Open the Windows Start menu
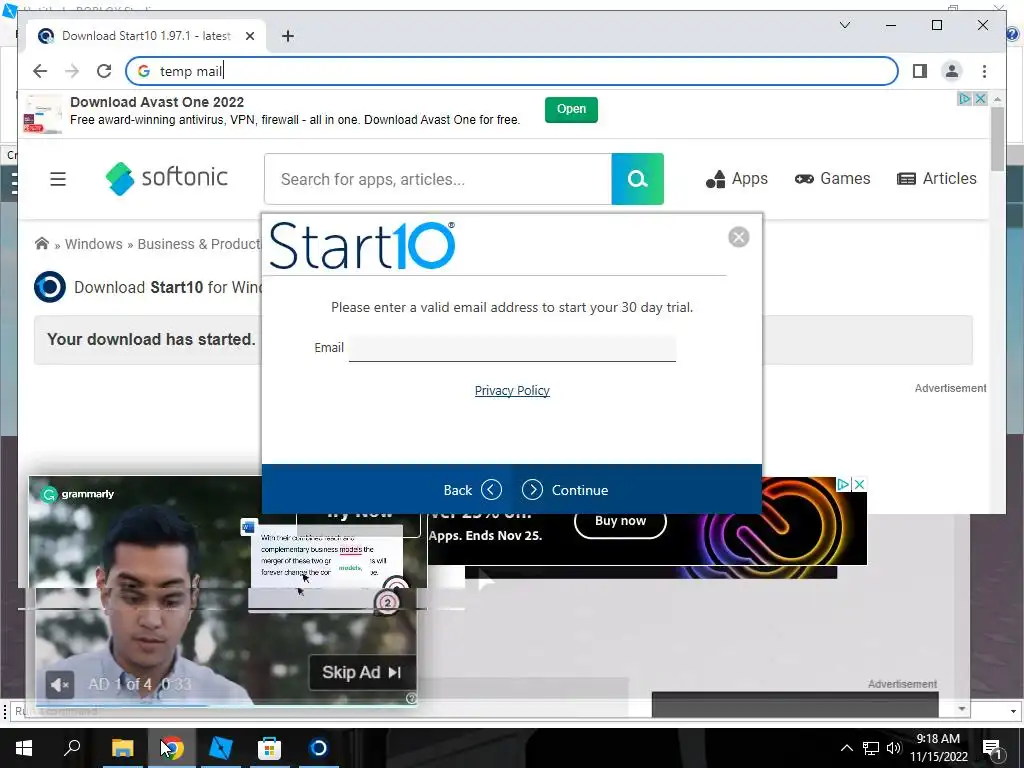 point(24,748)
